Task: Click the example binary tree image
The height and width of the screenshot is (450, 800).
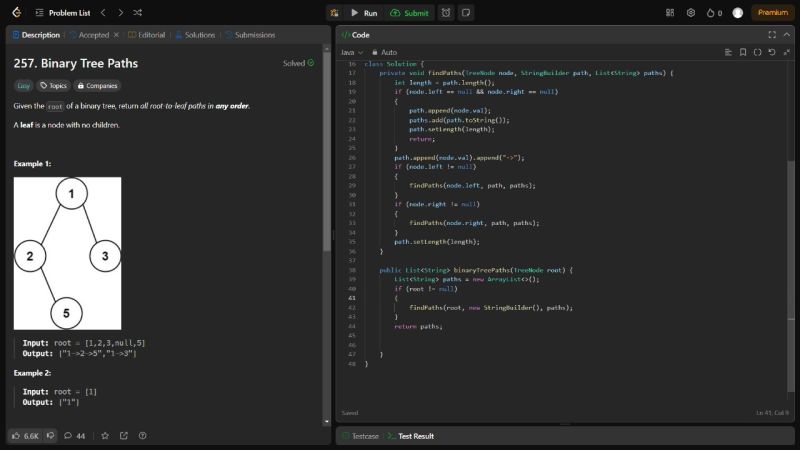Action: click(x=67, y=253)
